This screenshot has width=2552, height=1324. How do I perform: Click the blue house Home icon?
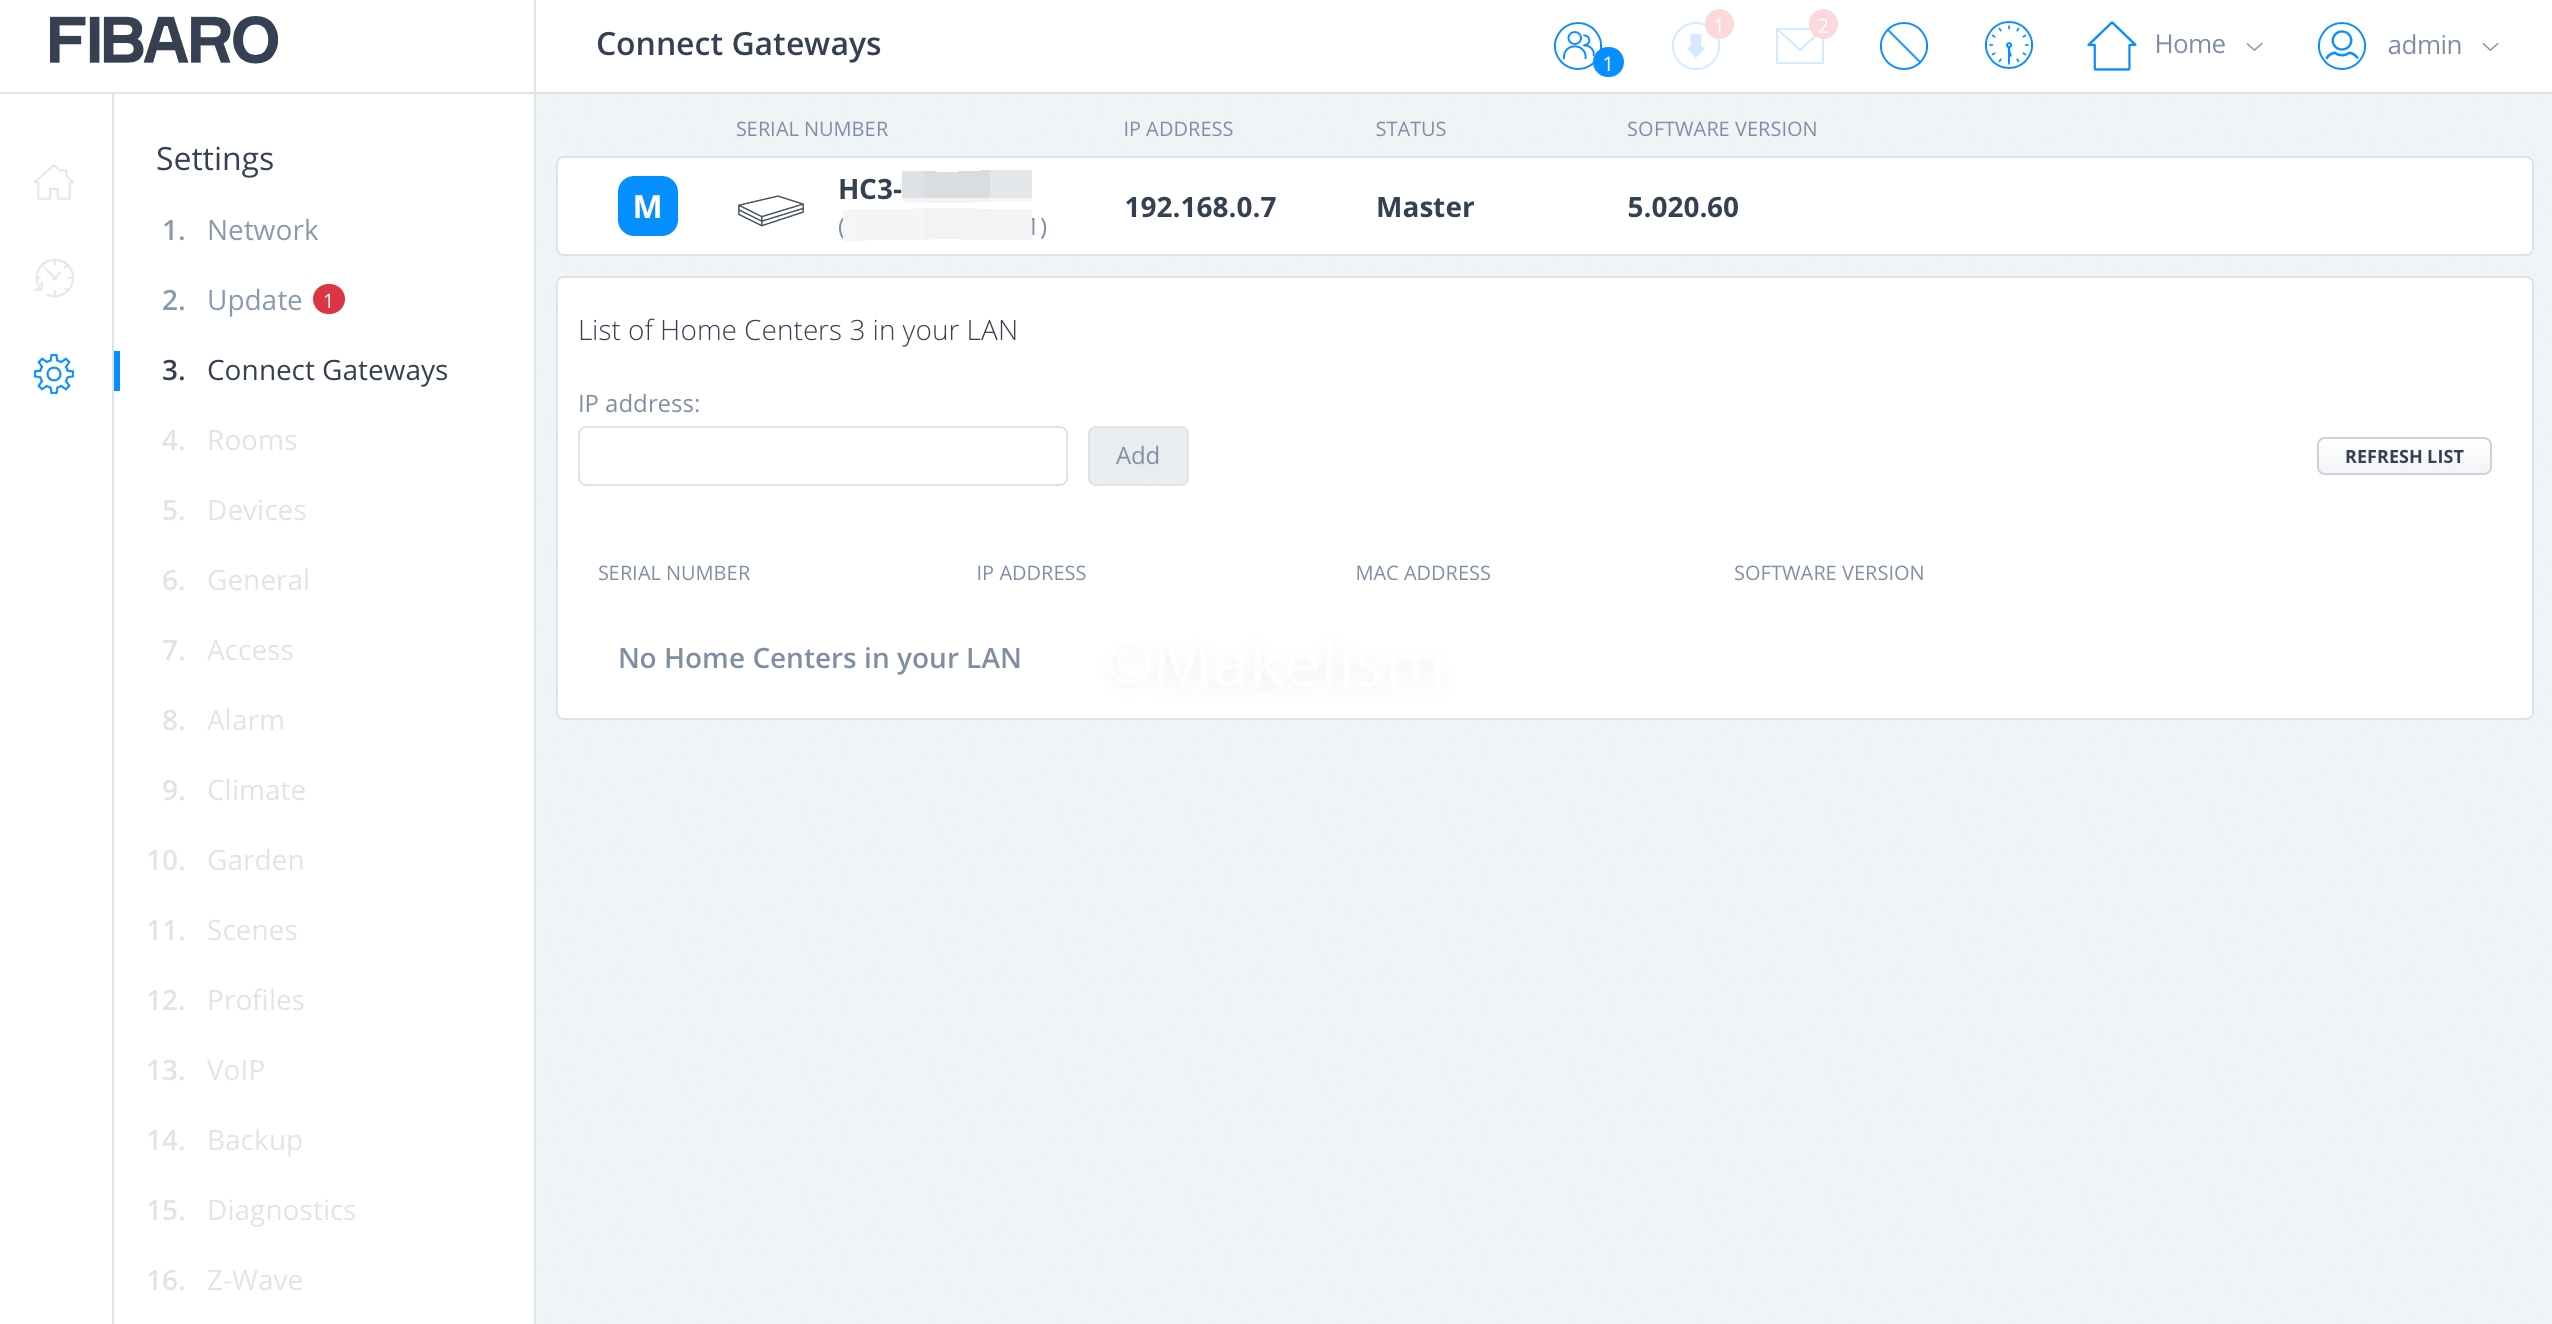click(x=2111, y=46)
